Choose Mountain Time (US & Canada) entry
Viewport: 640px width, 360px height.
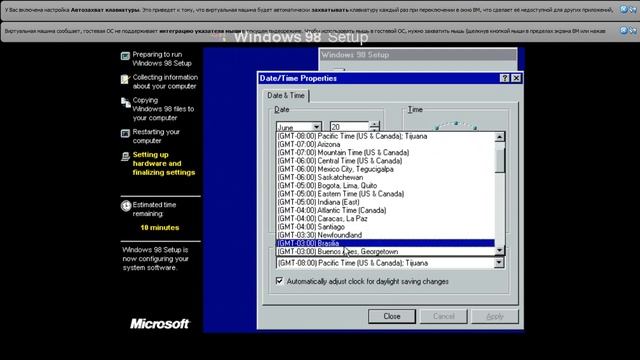click(385, 153)
